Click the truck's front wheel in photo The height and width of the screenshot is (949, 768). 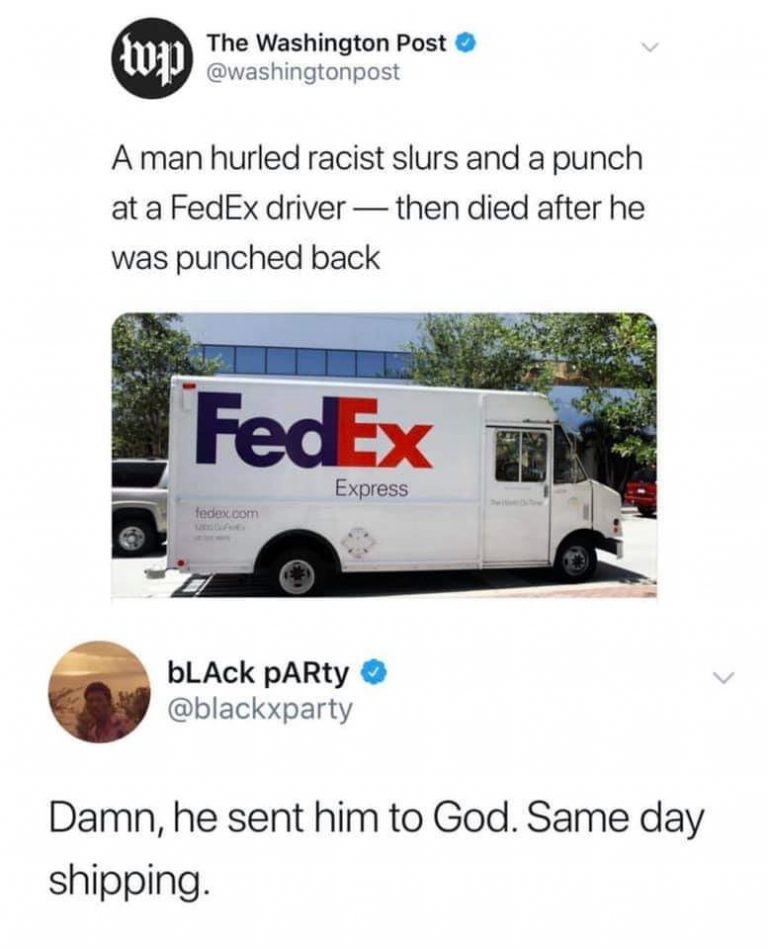click(x=575, y=559)
